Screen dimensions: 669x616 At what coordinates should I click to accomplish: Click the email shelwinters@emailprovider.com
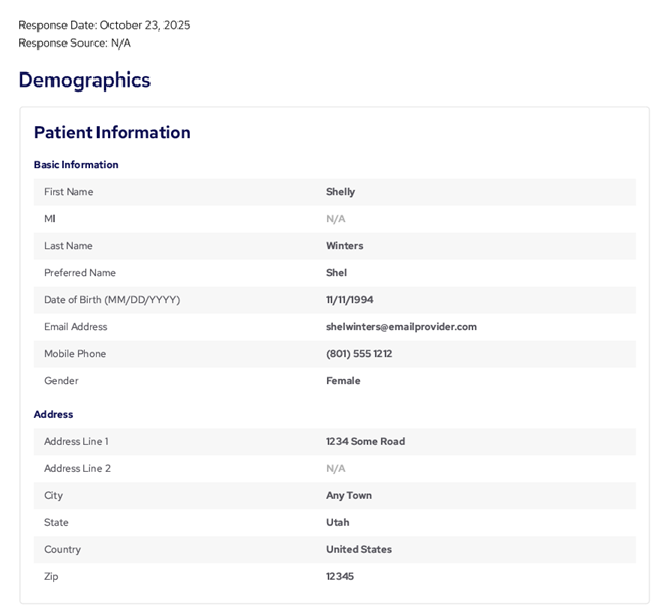[401, 327]
